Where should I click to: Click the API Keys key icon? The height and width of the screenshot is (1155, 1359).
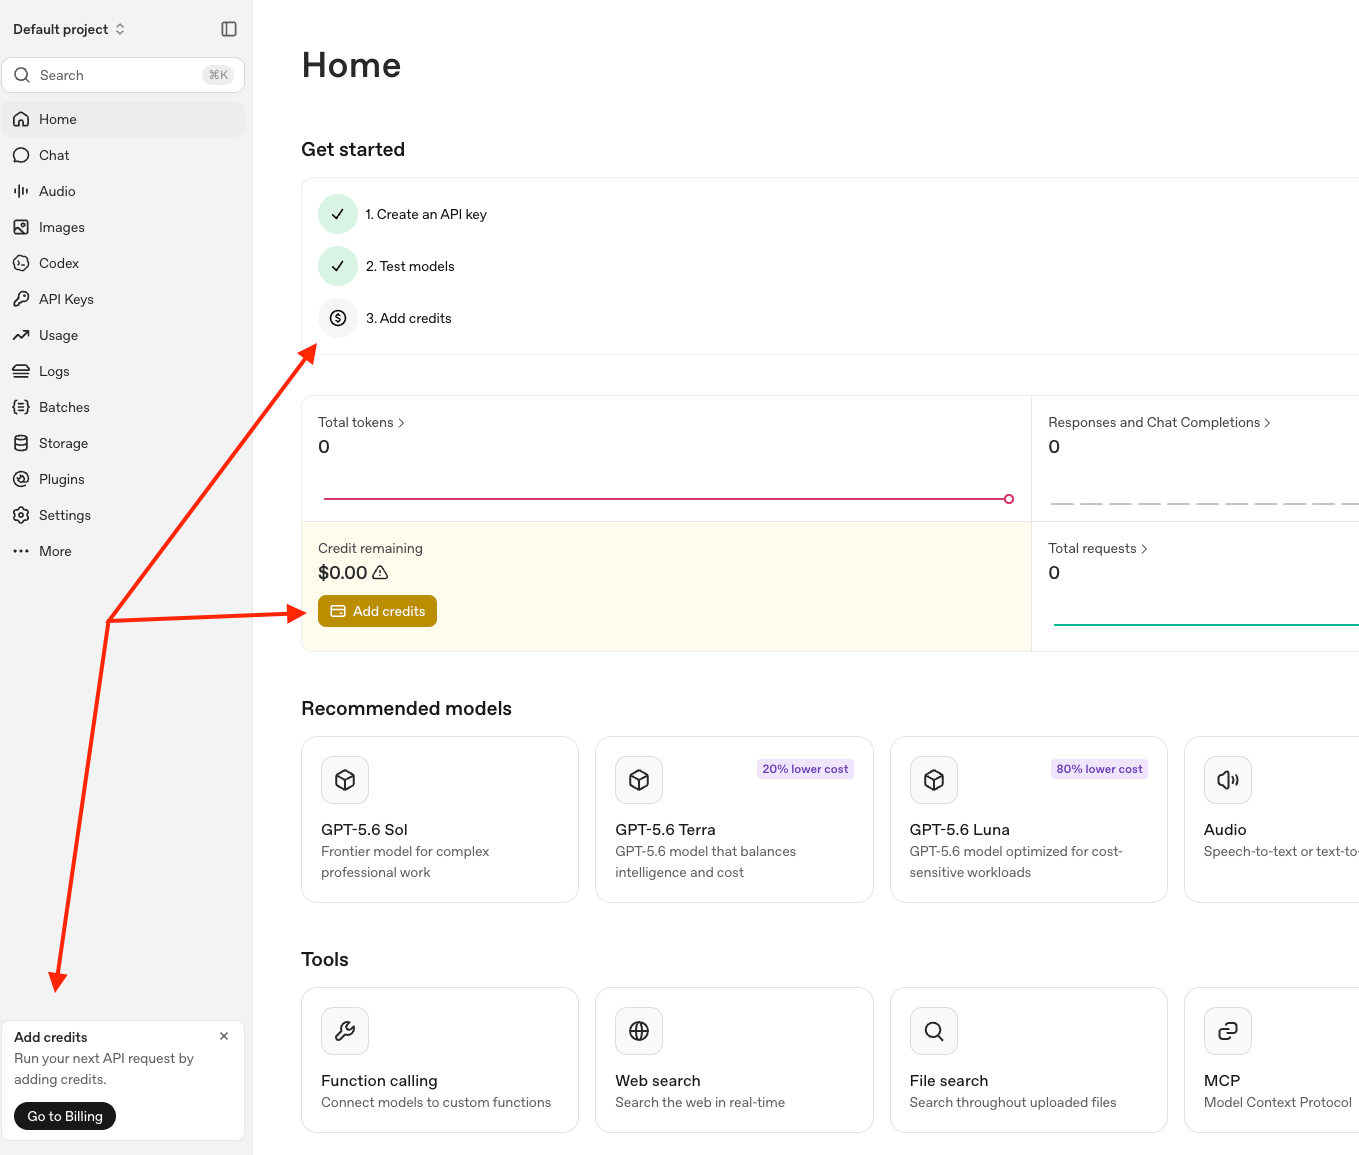pos(21,299)
